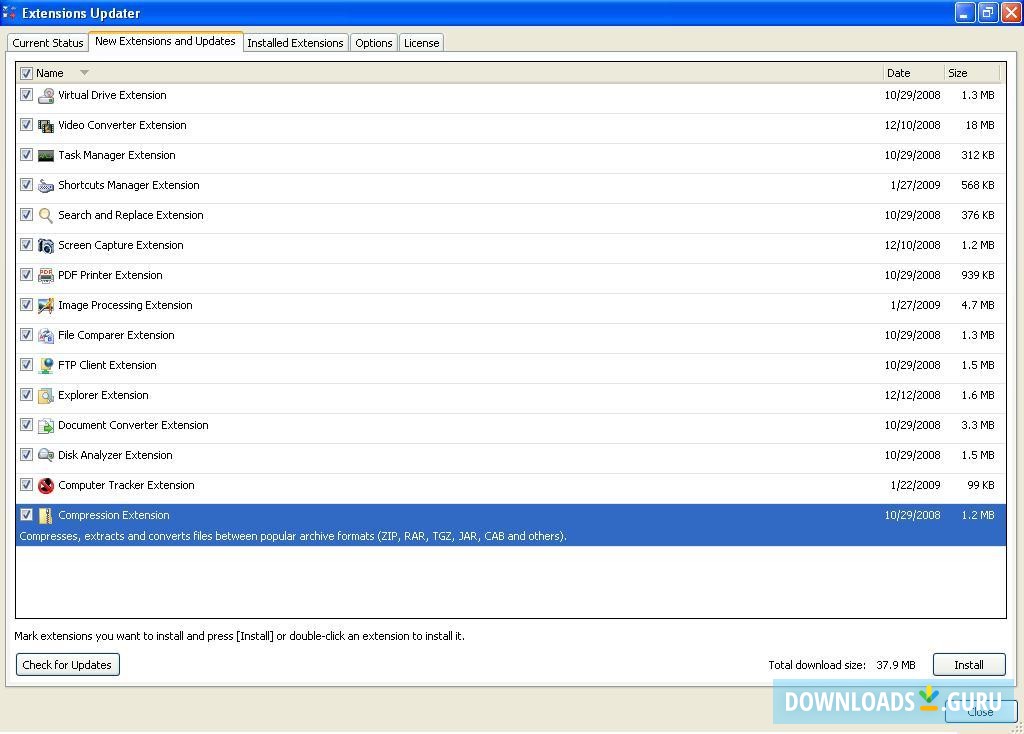This screenshot has height=734, width=1024.
Task: Uncheck File Comparer Extension checkbox
Action: click(26, 335)
